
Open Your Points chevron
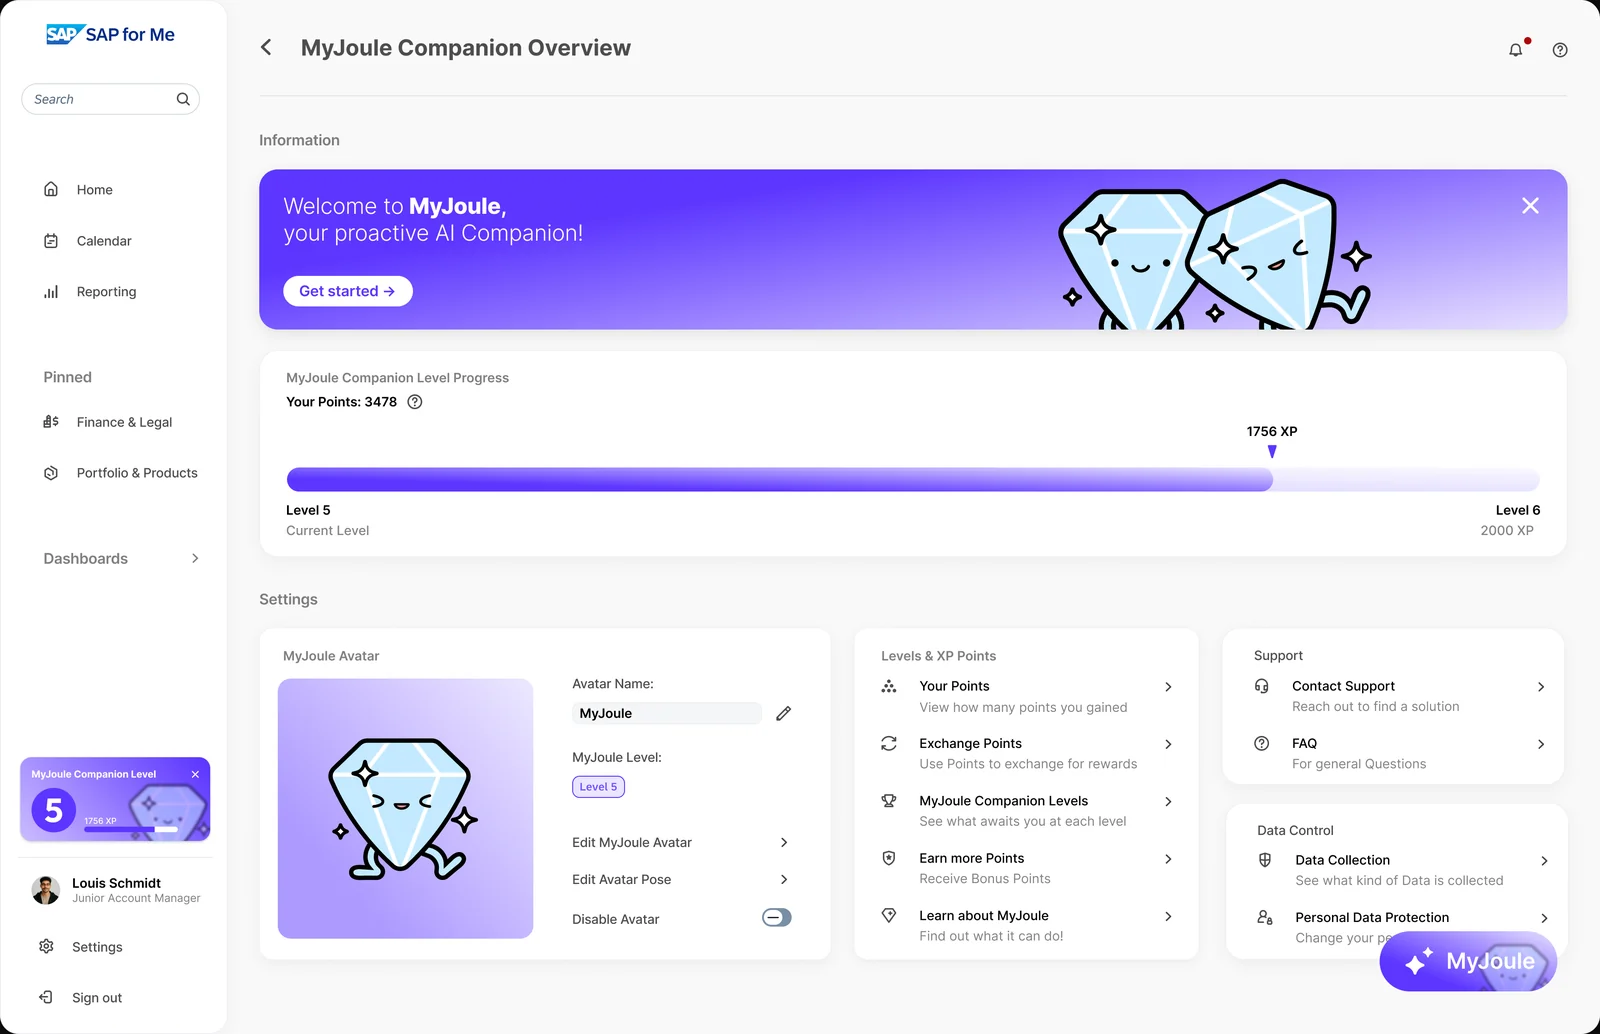coord(1168,687)
